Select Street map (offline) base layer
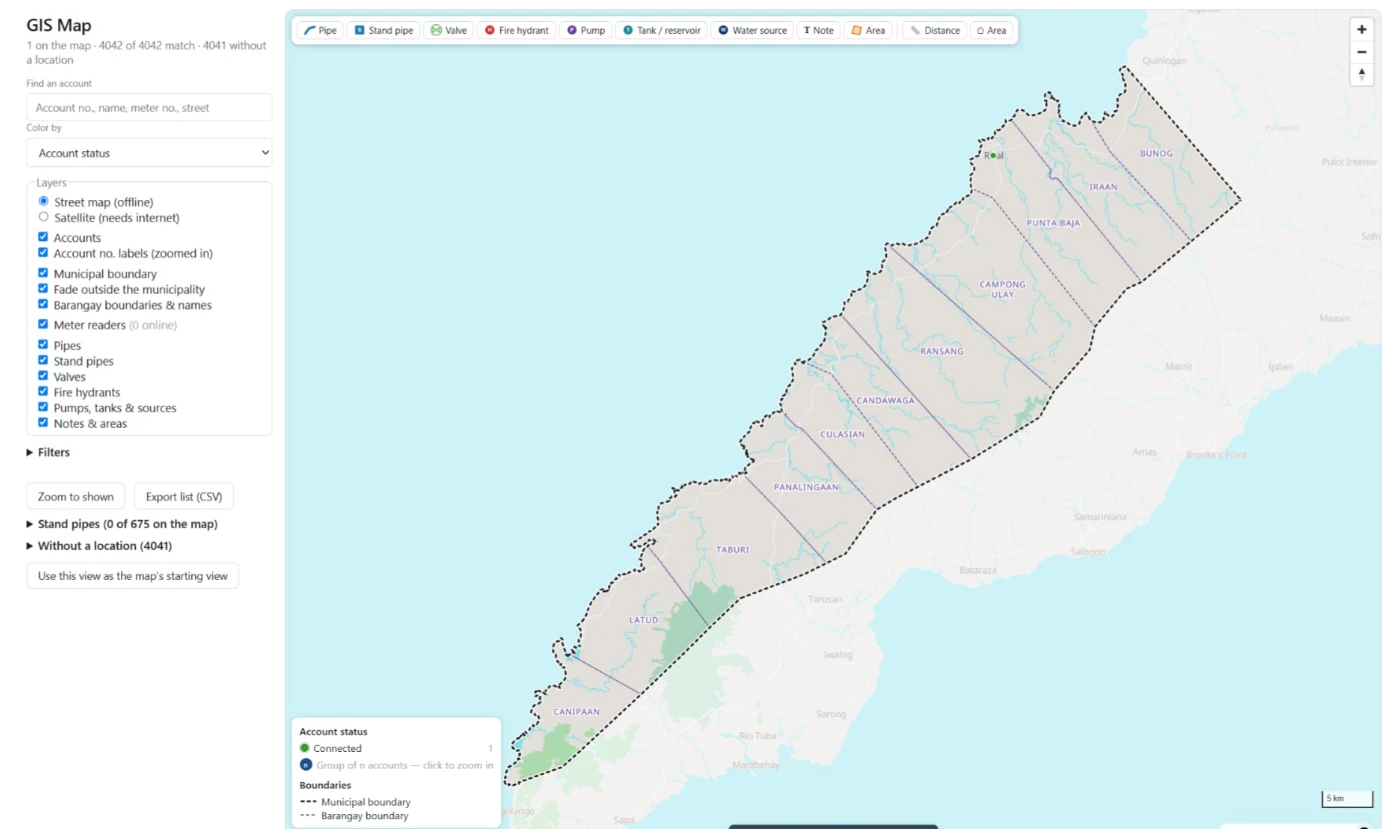Screen dimensions: 1399x829 point(43,201)
